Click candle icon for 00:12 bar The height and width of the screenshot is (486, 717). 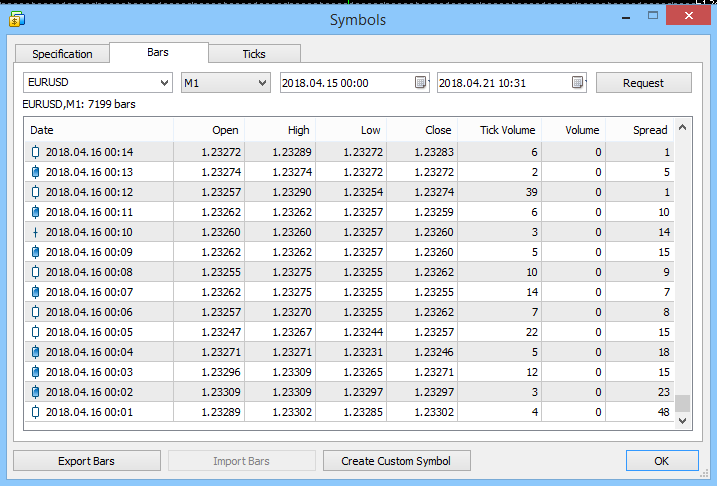coord(35,192)
